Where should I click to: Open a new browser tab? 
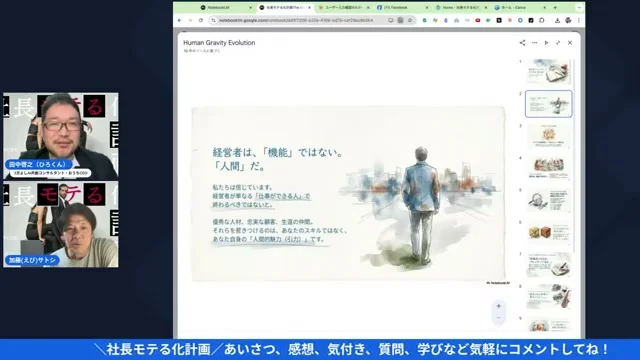click(555, 7)
